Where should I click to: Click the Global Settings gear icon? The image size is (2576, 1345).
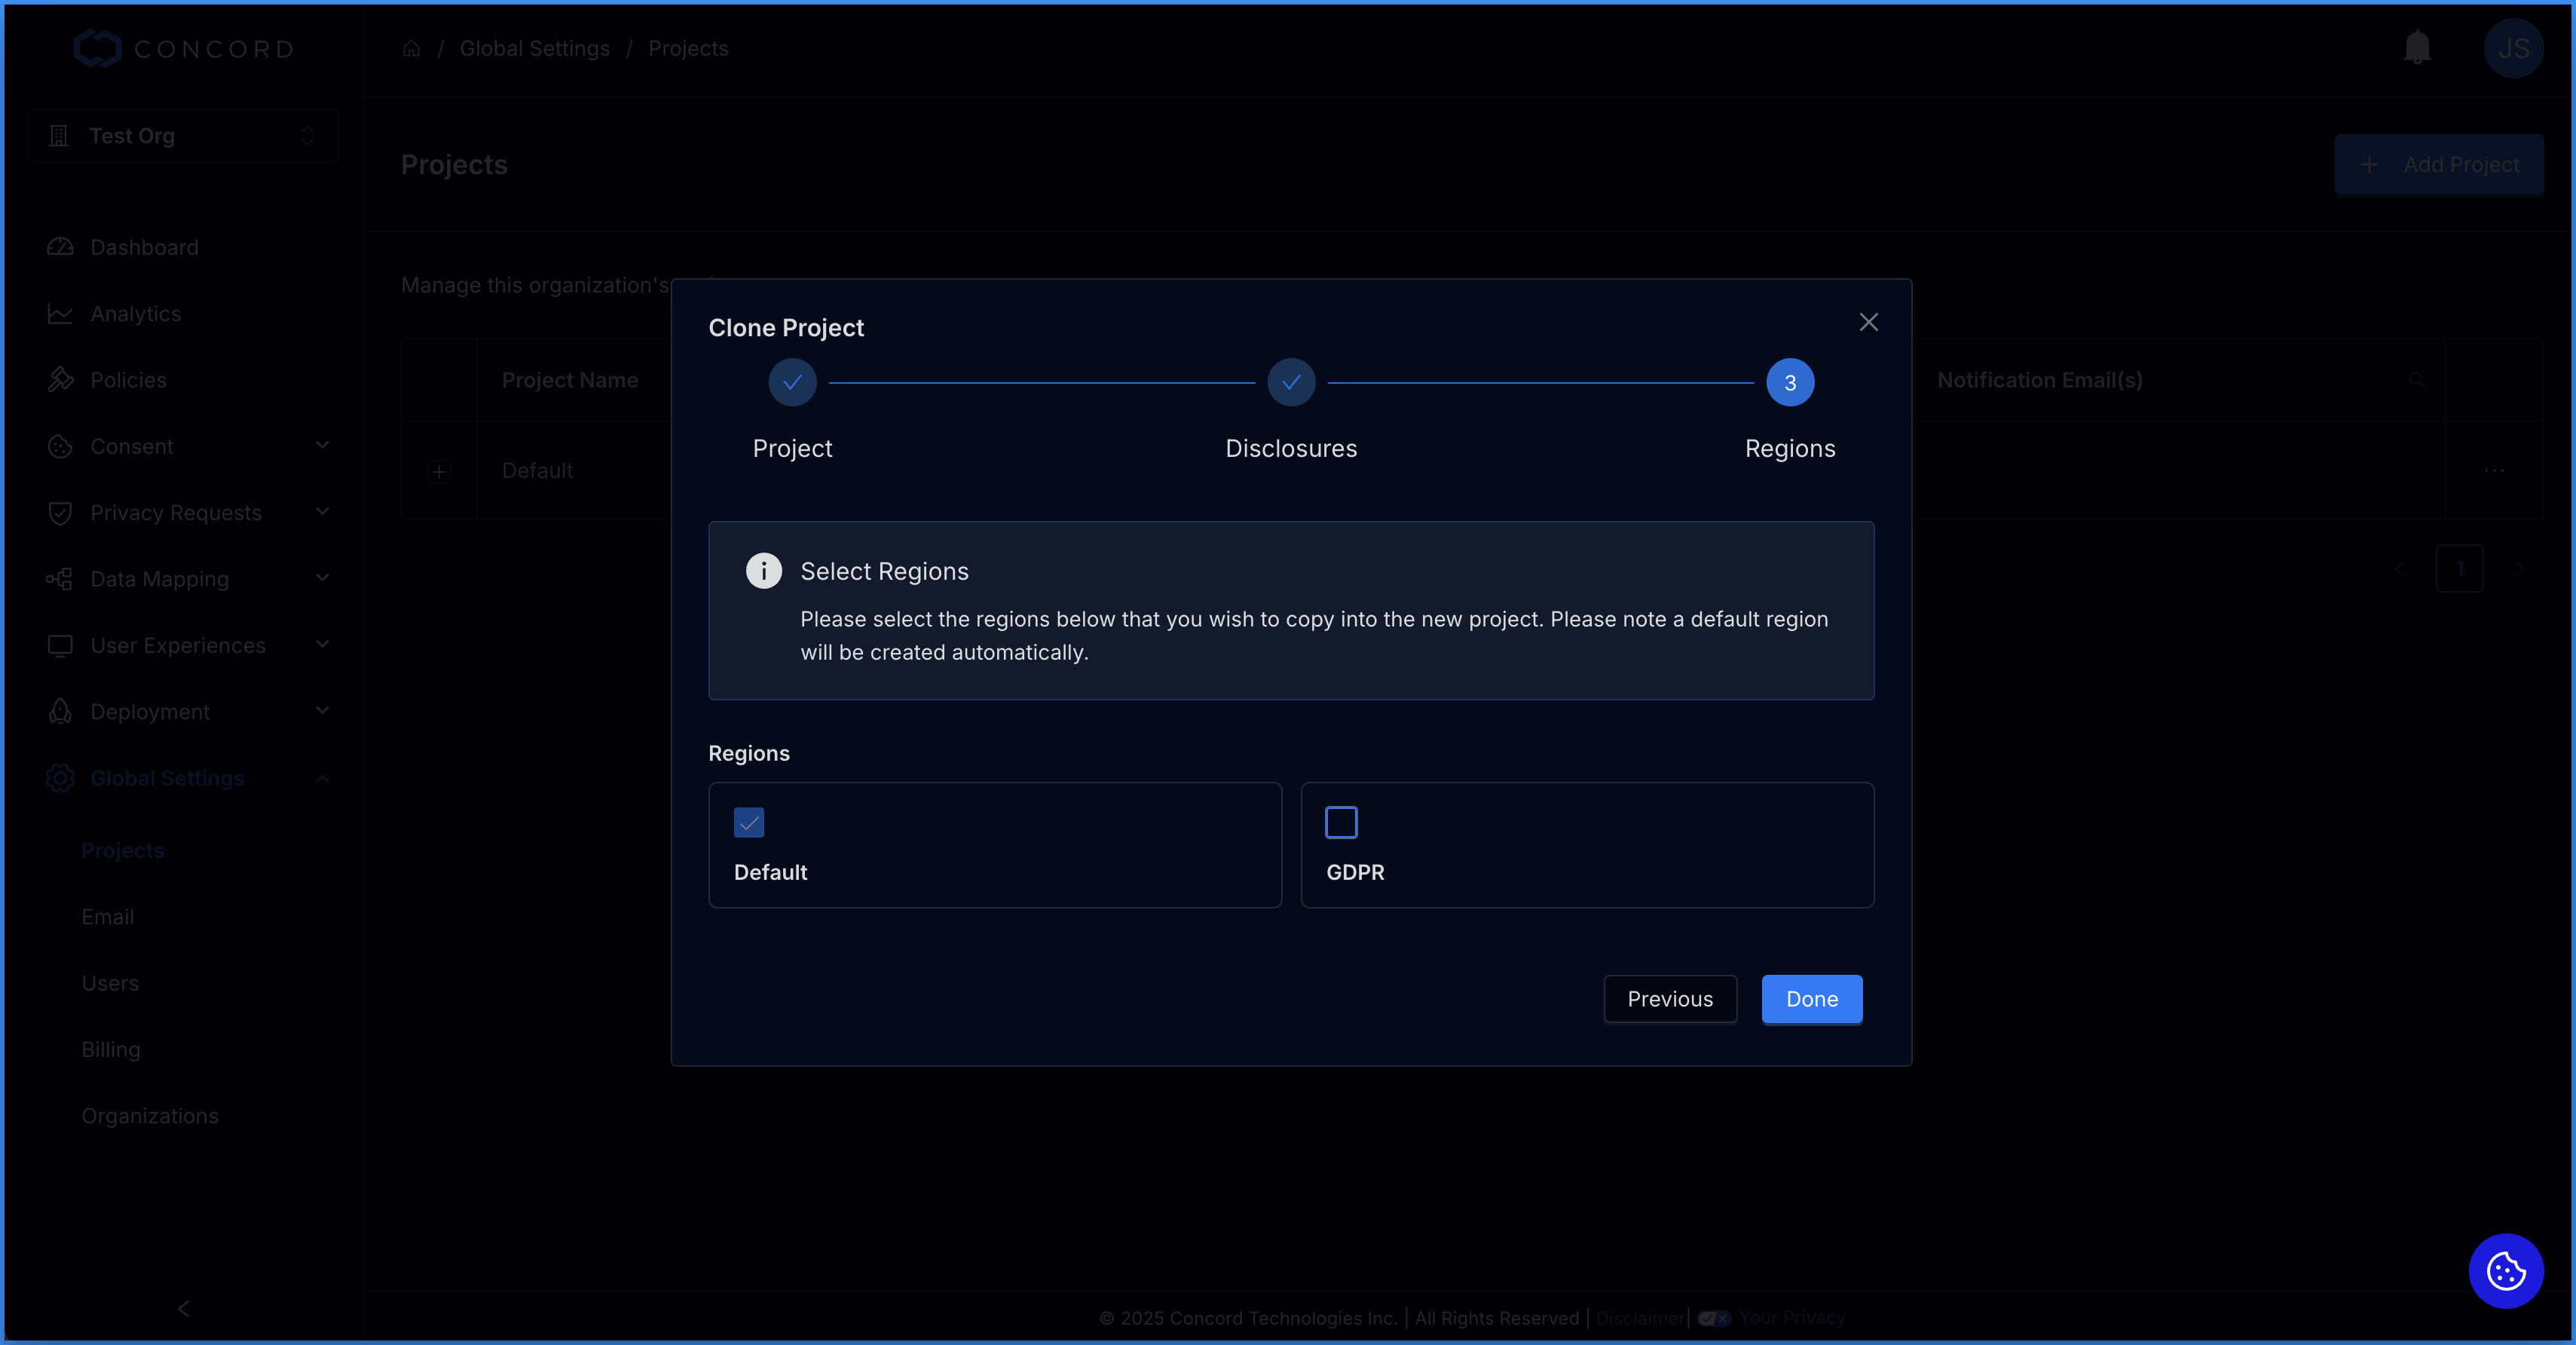(x=60, y=778)
